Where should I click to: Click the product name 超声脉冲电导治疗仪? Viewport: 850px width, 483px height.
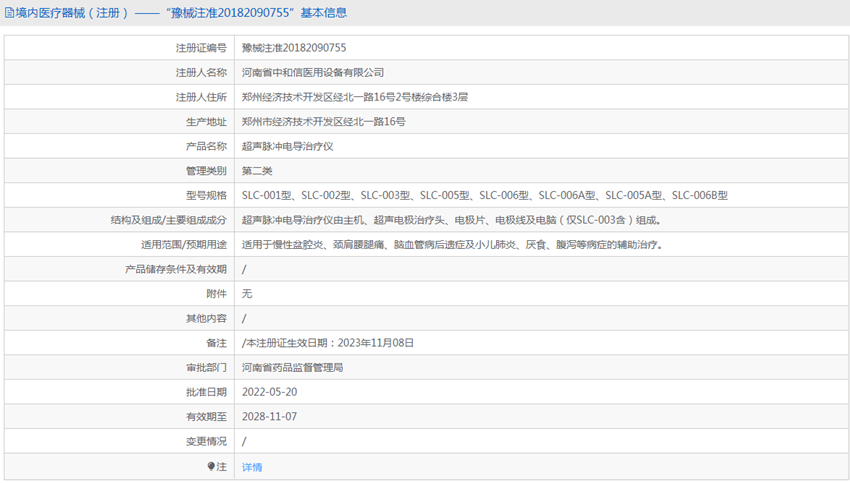tap(287, 146)
